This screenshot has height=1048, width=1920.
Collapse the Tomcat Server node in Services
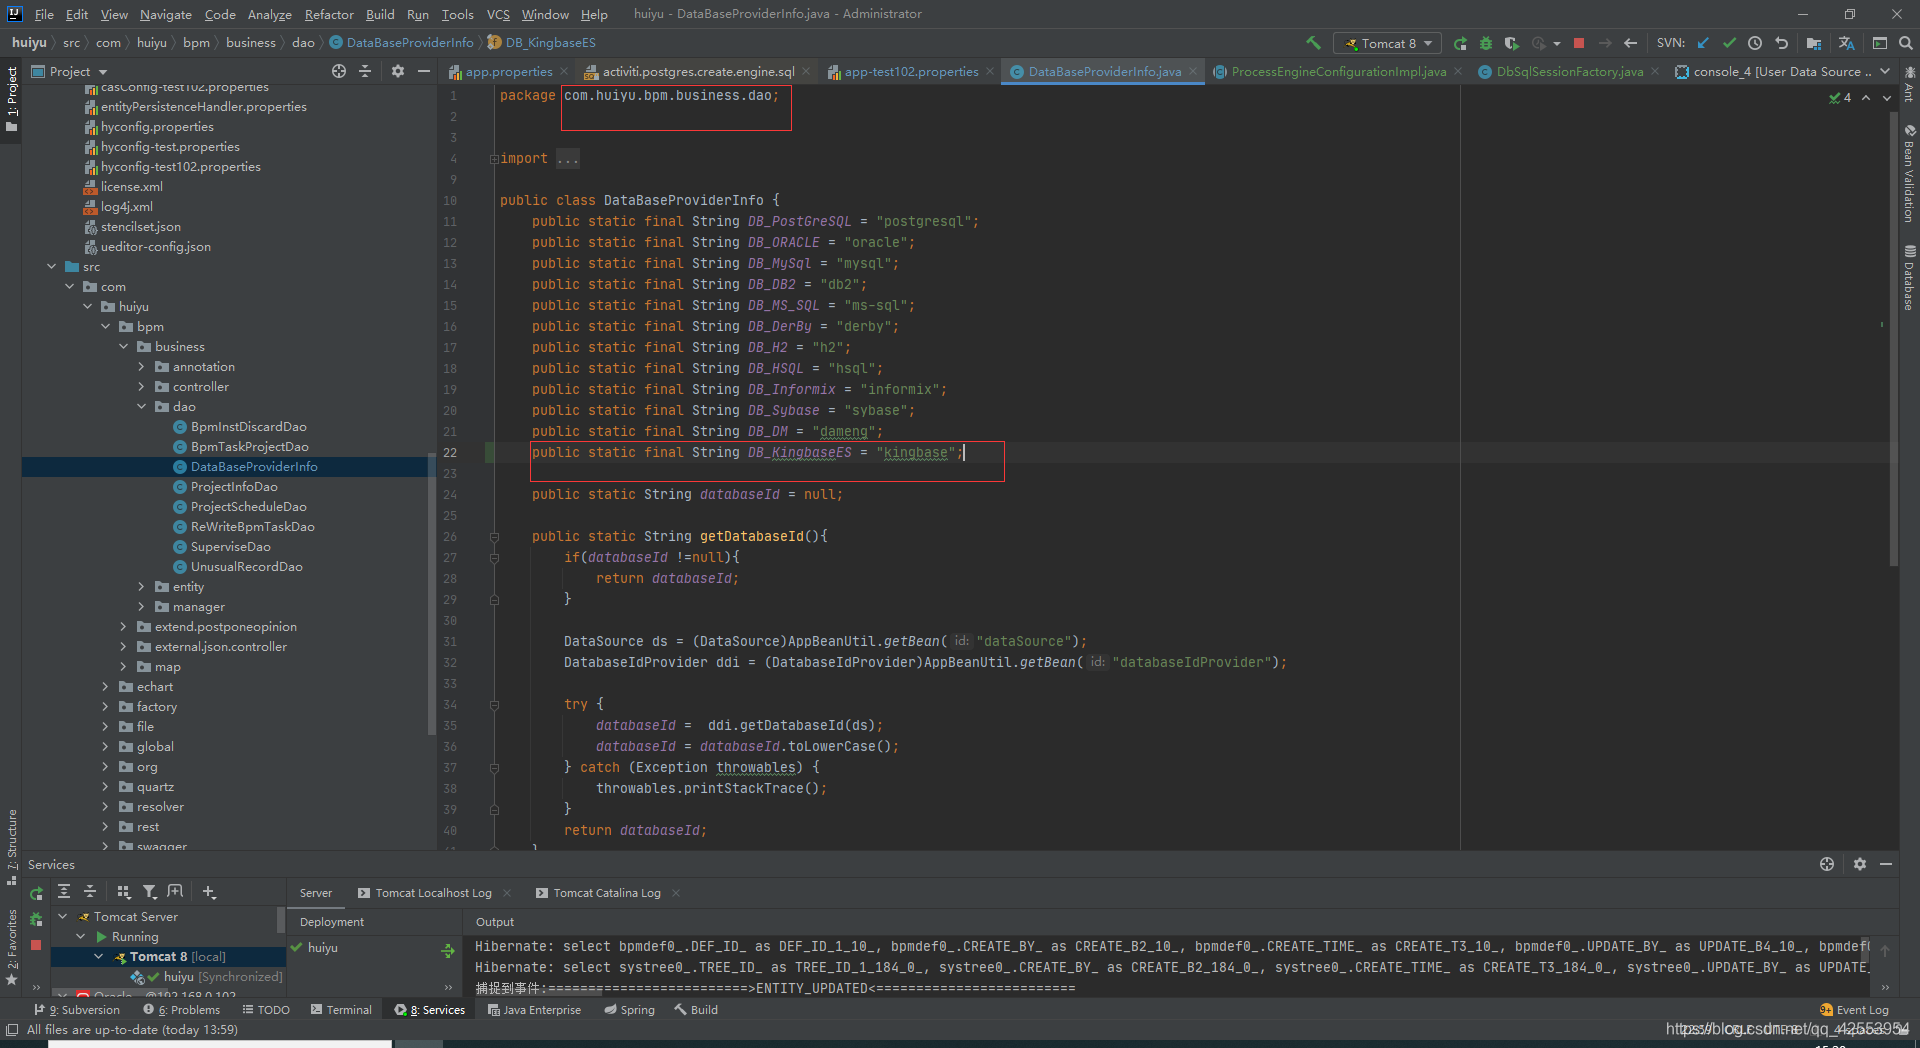(x=63, y=916)
